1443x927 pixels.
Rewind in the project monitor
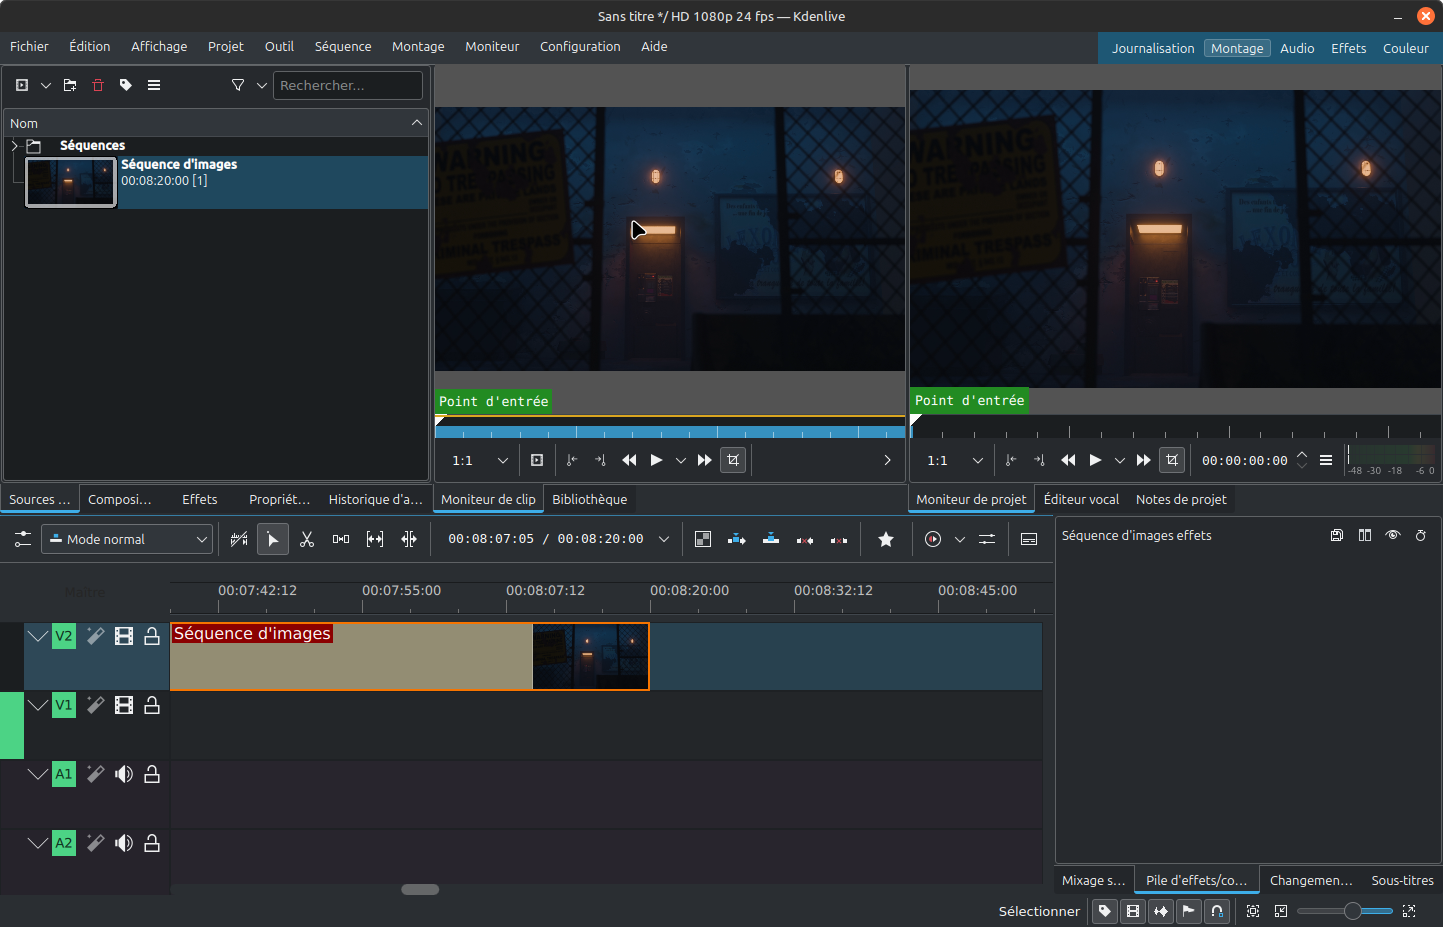click(1067, 460)
